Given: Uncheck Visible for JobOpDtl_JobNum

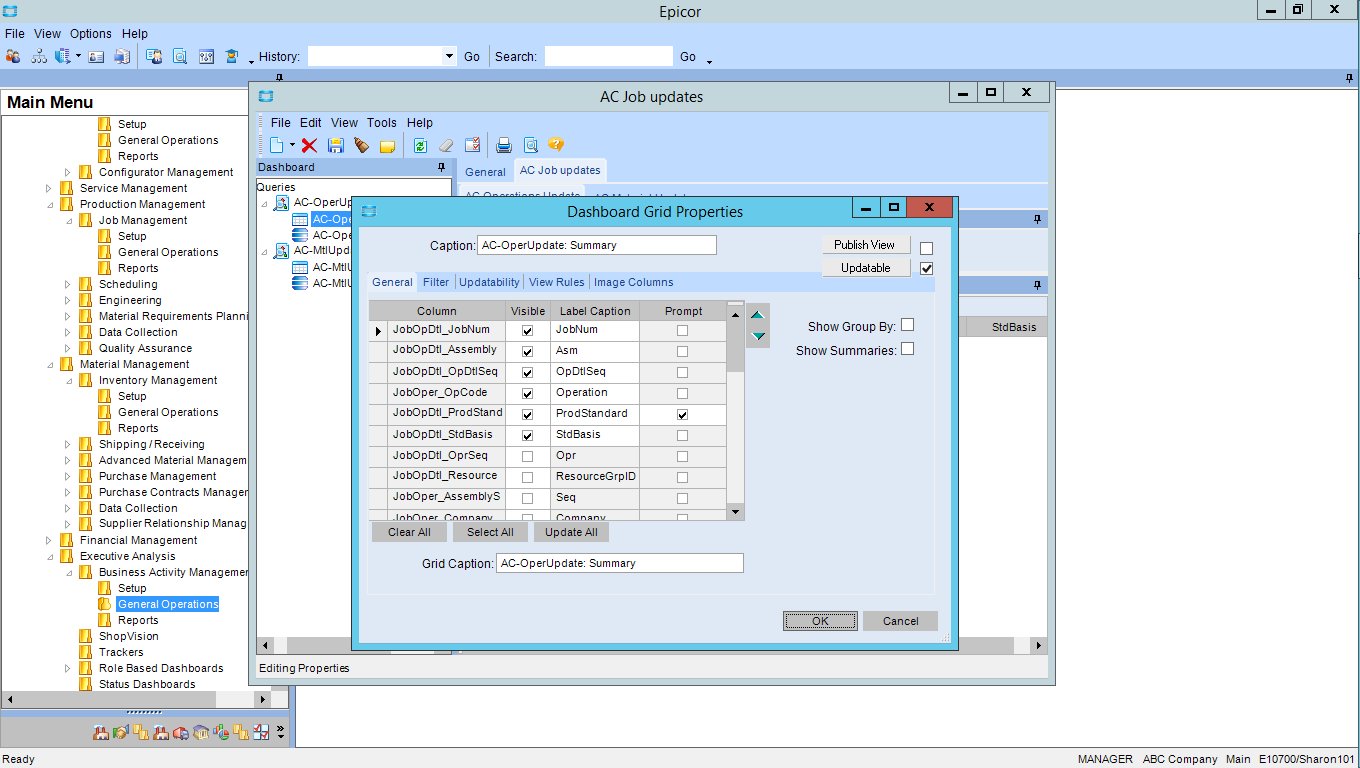Looking at the screenshot, I should pyautogui.click(x=527, y=330).
